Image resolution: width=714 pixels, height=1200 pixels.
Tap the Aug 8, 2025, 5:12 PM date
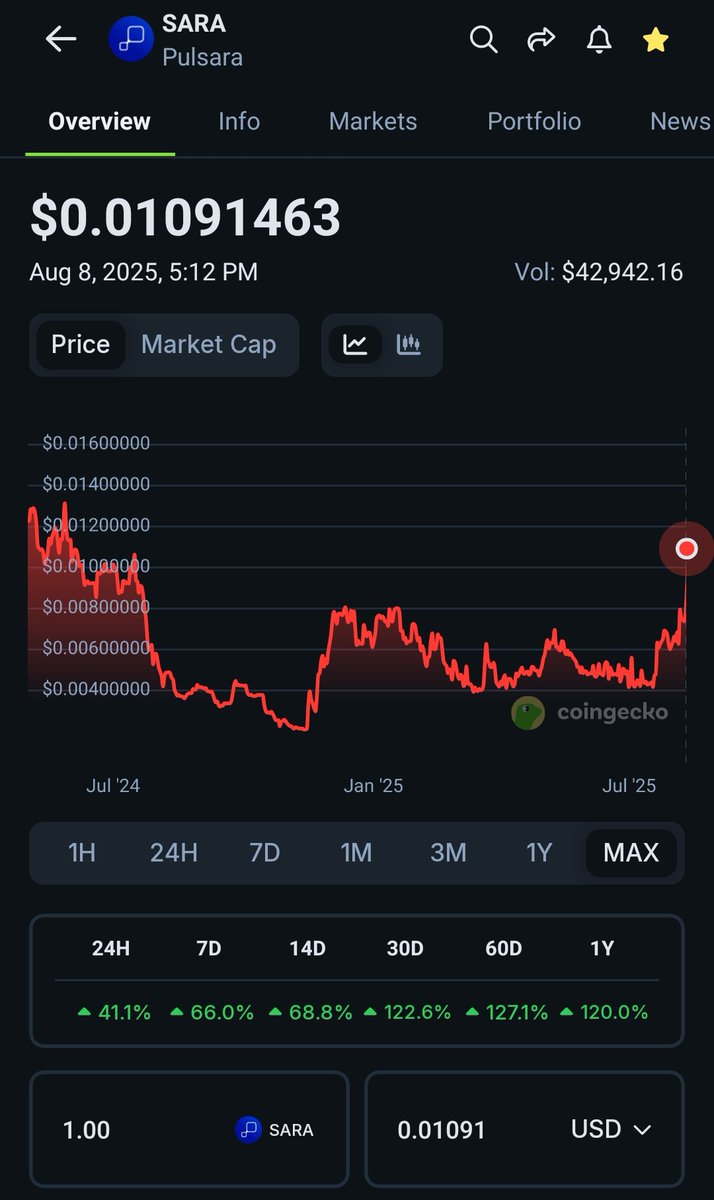pyautogui.click(x=144, y=272)
